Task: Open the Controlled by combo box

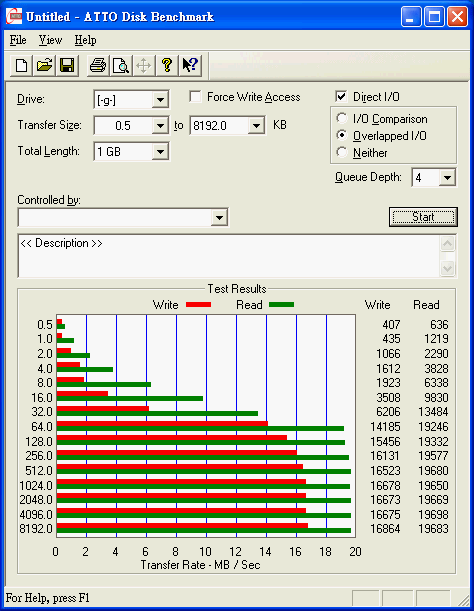Action: click(x=123, y=217)
